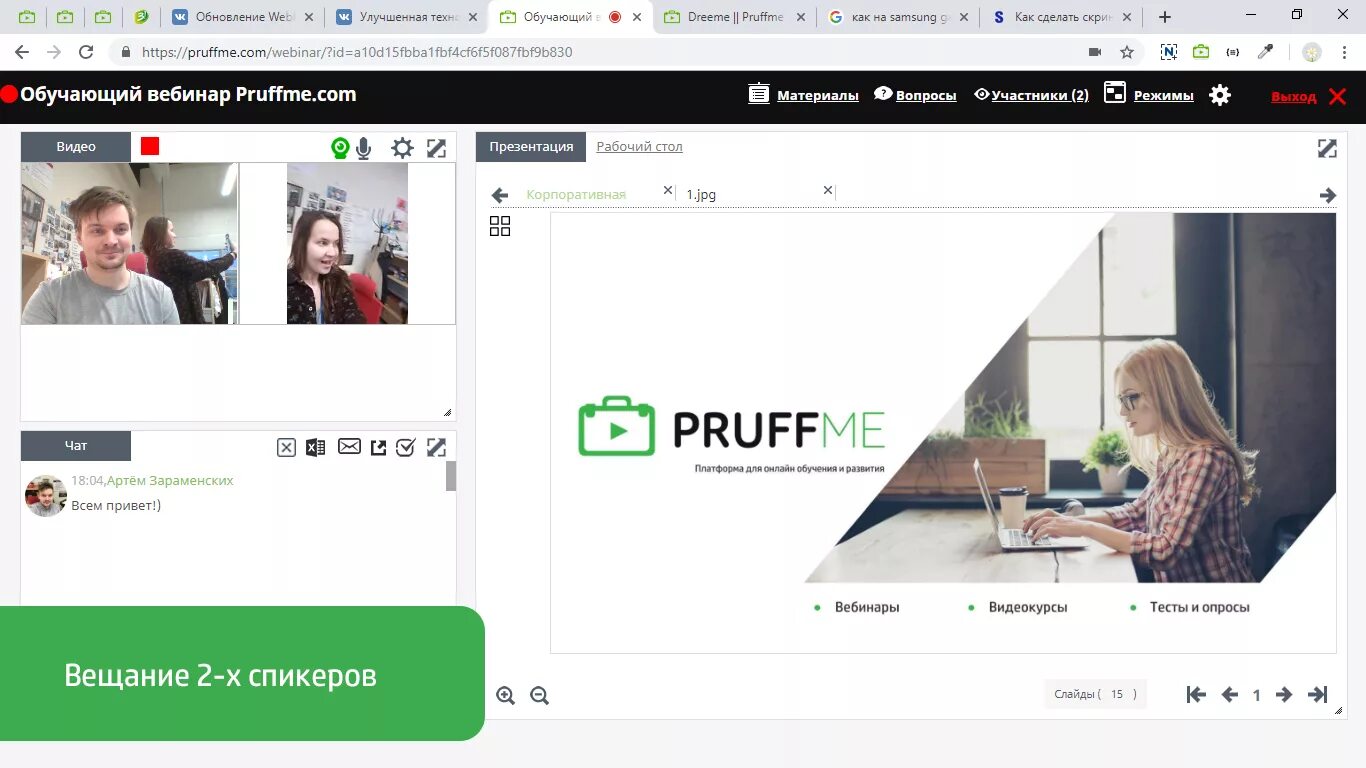Switch to Обновление Web browser tab
The height and width of the screenshot is (768, 1366).
[241, 17]
